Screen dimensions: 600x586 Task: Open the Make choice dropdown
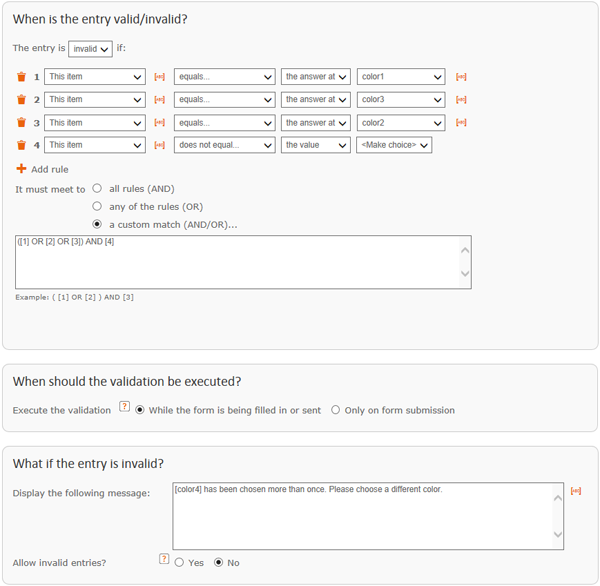394,145
